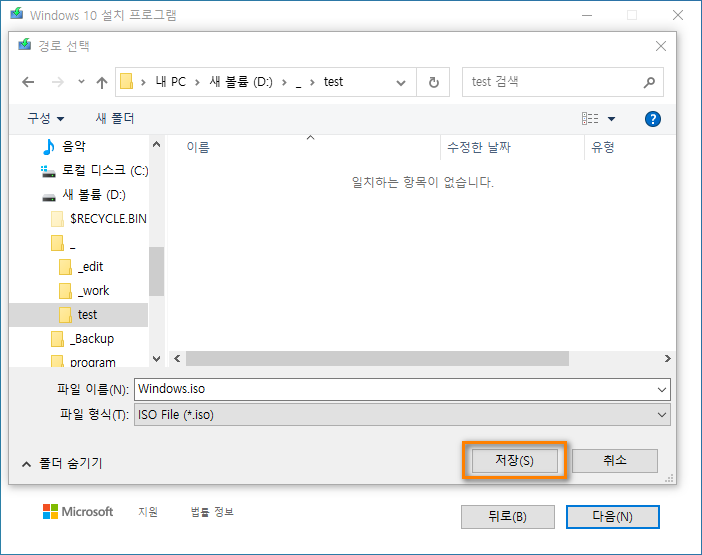
Task: Expand the address bar history dropdown
Action: point(401,83)
